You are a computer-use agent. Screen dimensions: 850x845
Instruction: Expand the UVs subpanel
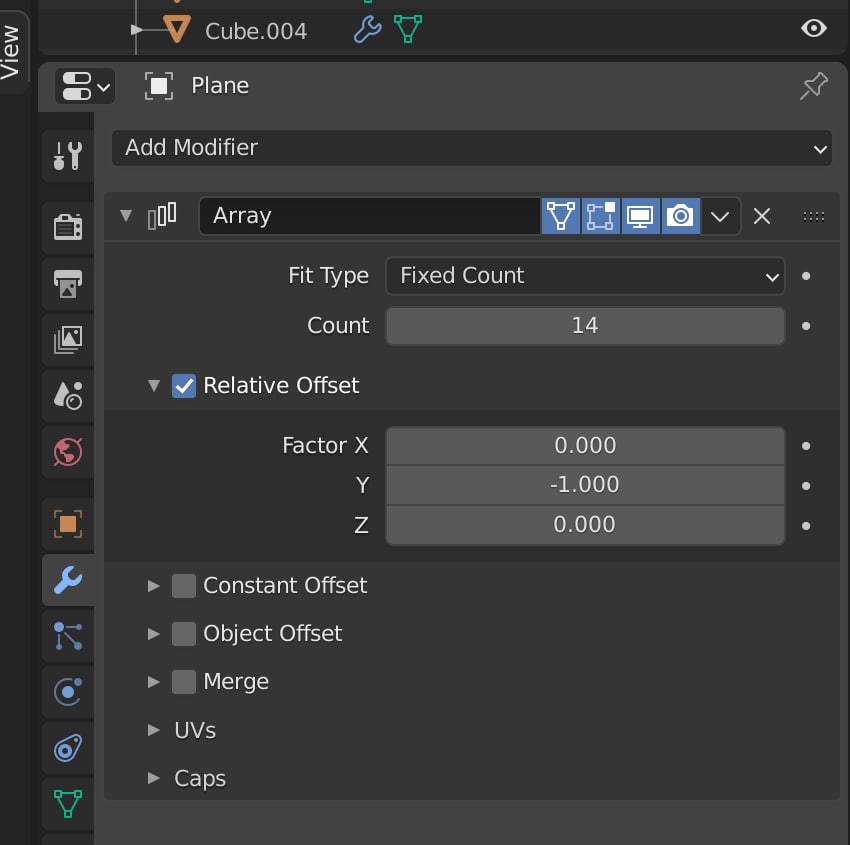pos(154,730)
